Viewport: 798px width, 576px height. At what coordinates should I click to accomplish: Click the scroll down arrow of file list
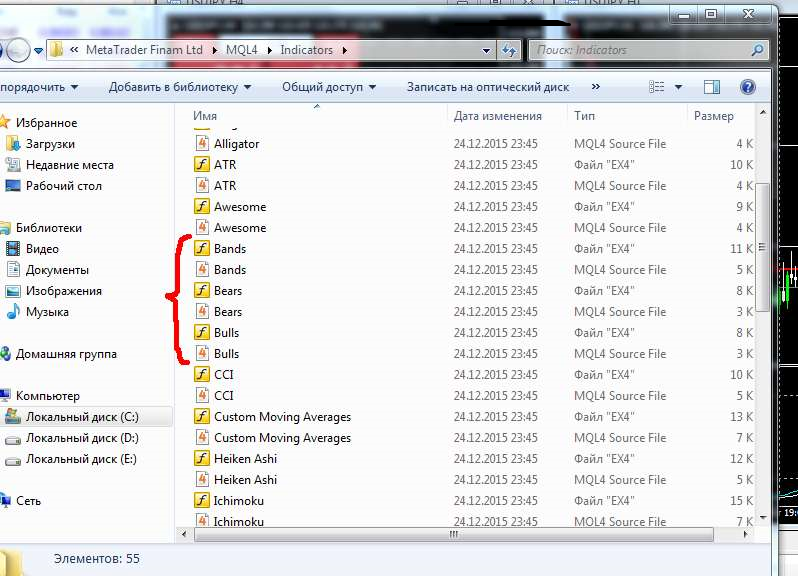(763, 517)
